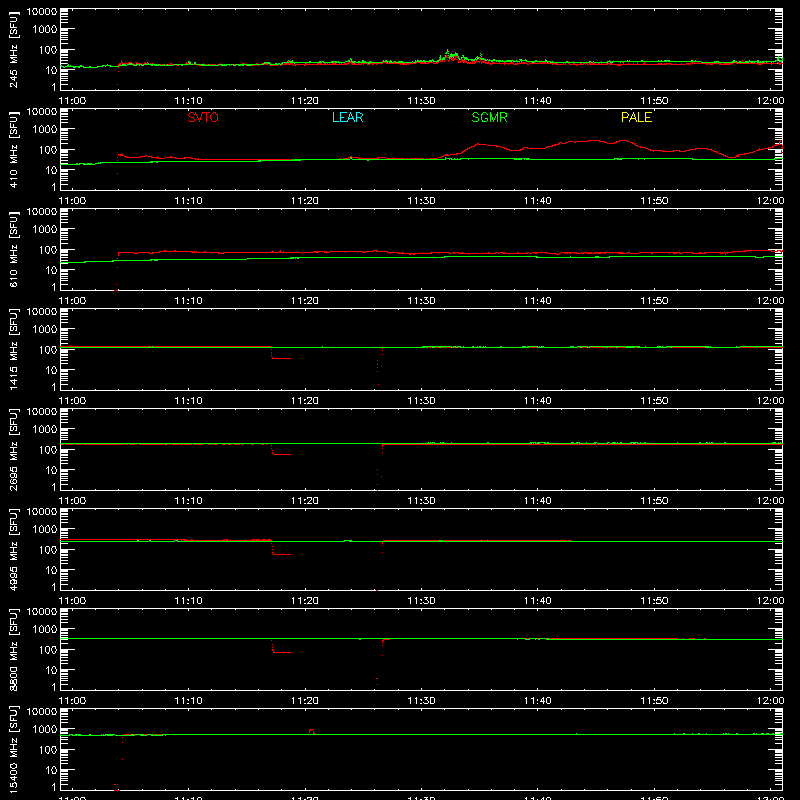Viewport: 800px width, 800px height.
Task: Click the 11:00 time label under 8800 MHz panel
Action: coord(72,701)
